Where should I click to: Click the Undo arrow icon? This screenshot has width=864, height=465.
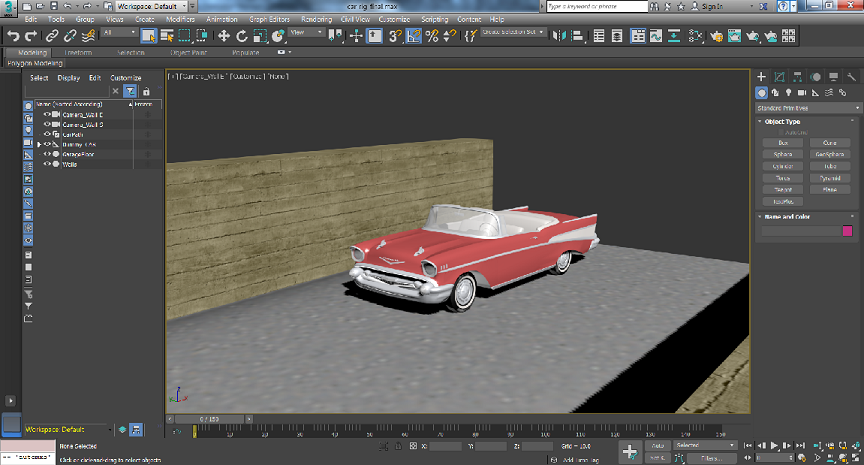(14, 36)
